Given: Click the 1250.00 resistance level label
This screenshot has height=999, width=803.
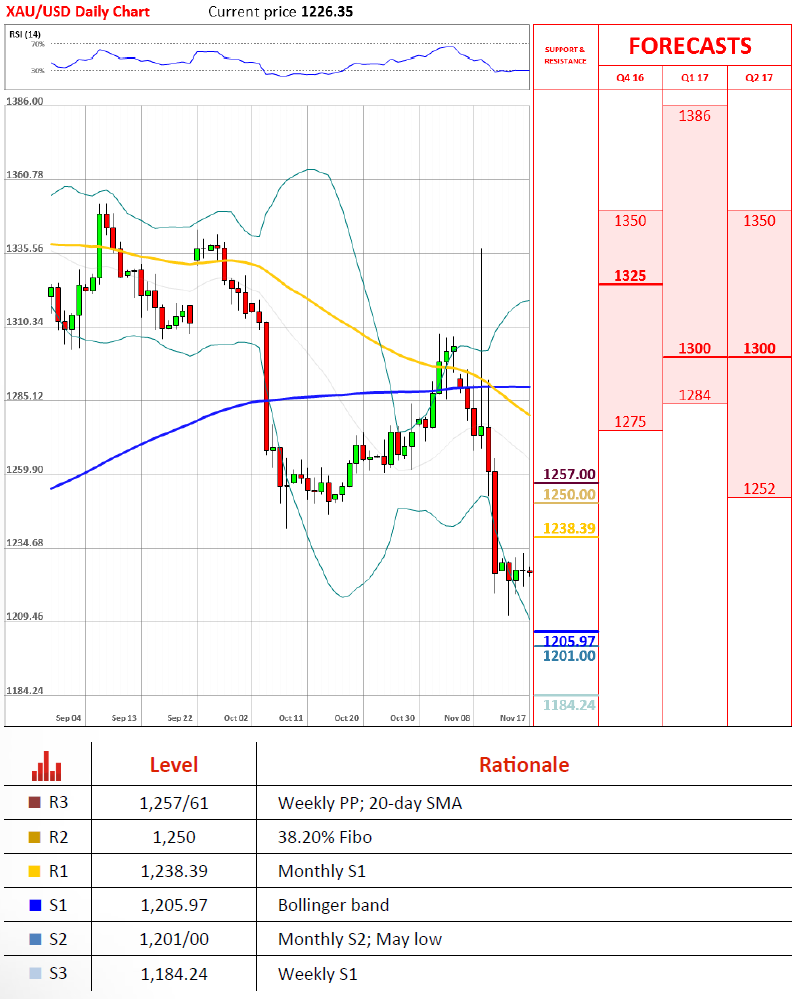Looking at the screenshot, I should click(569, 494).
